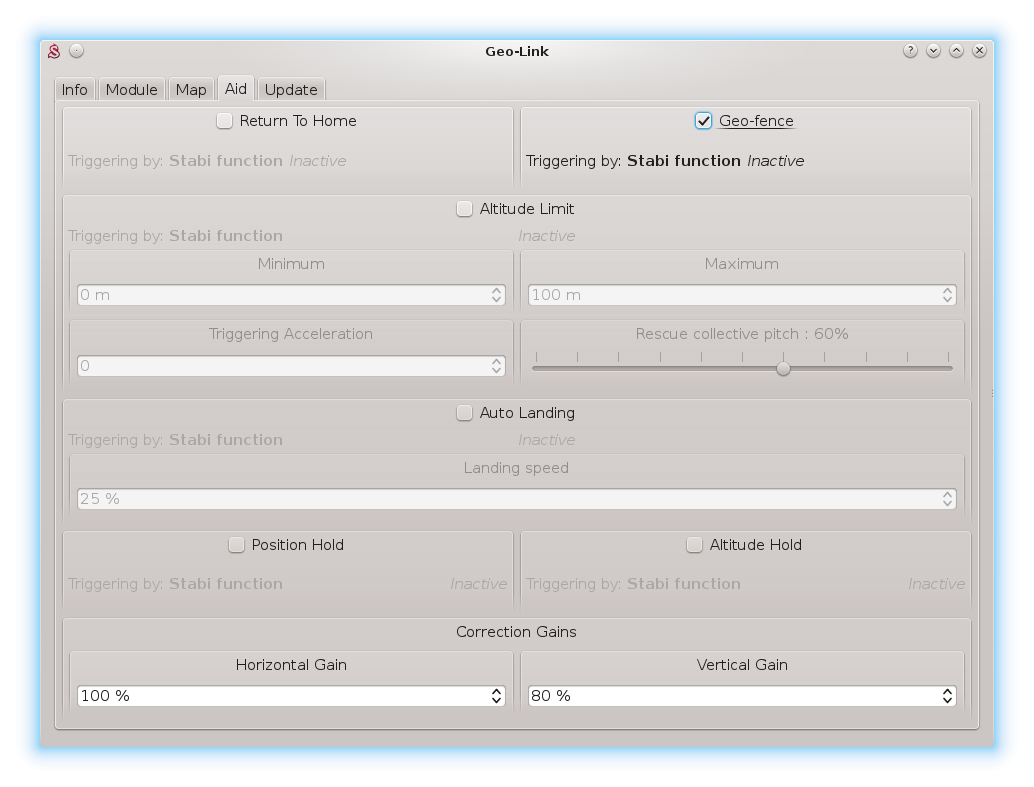Go to the Update tab
The height and width of the screenshot is (787, 1034).
click(x=291, y=90)
